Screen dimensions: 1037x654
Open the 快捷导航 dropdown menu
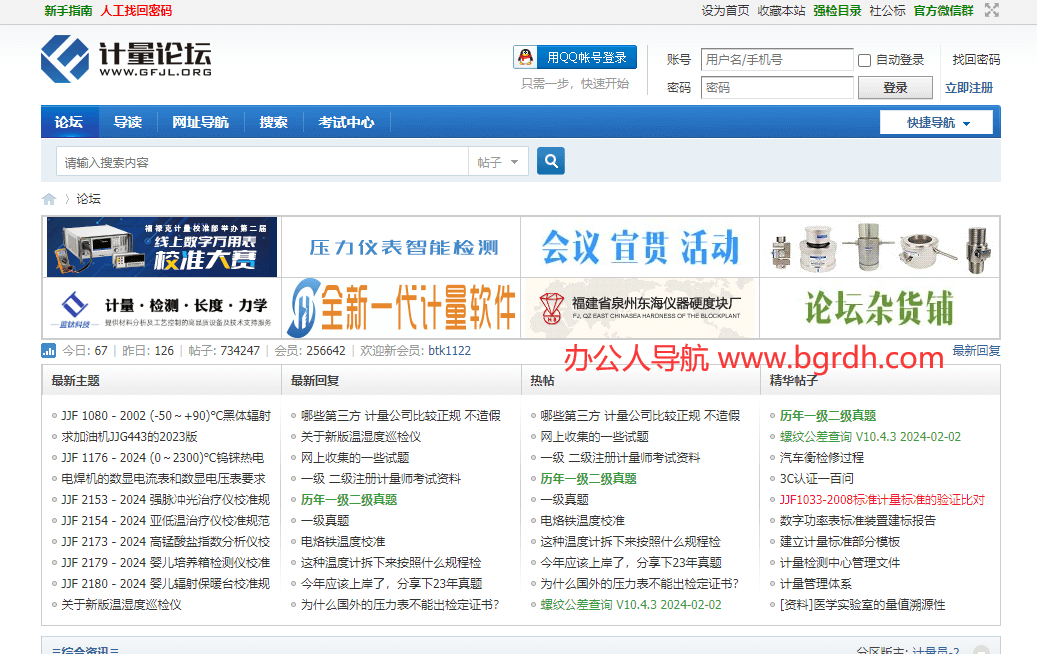click(935, 121)
